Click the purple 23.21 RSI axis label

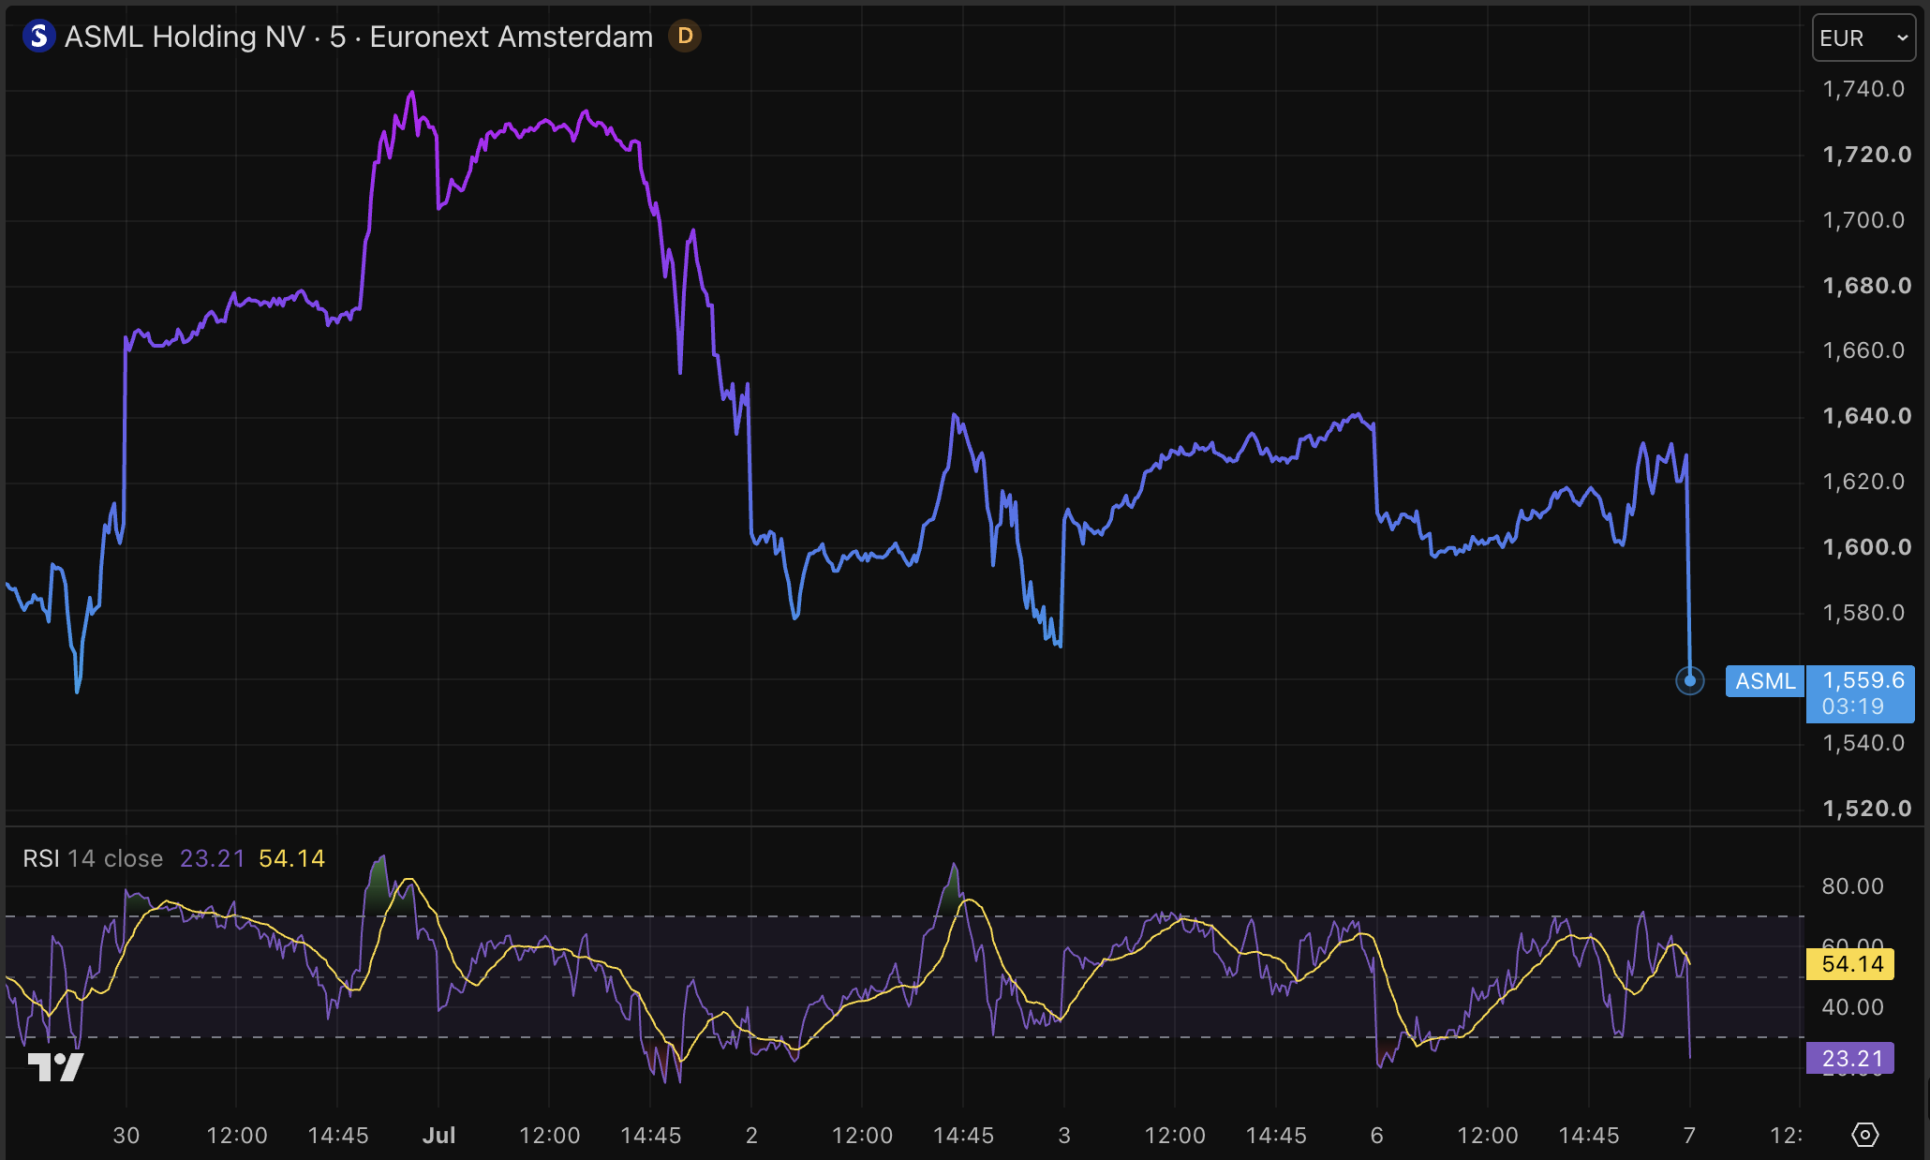click(x=1851, y=1058)
